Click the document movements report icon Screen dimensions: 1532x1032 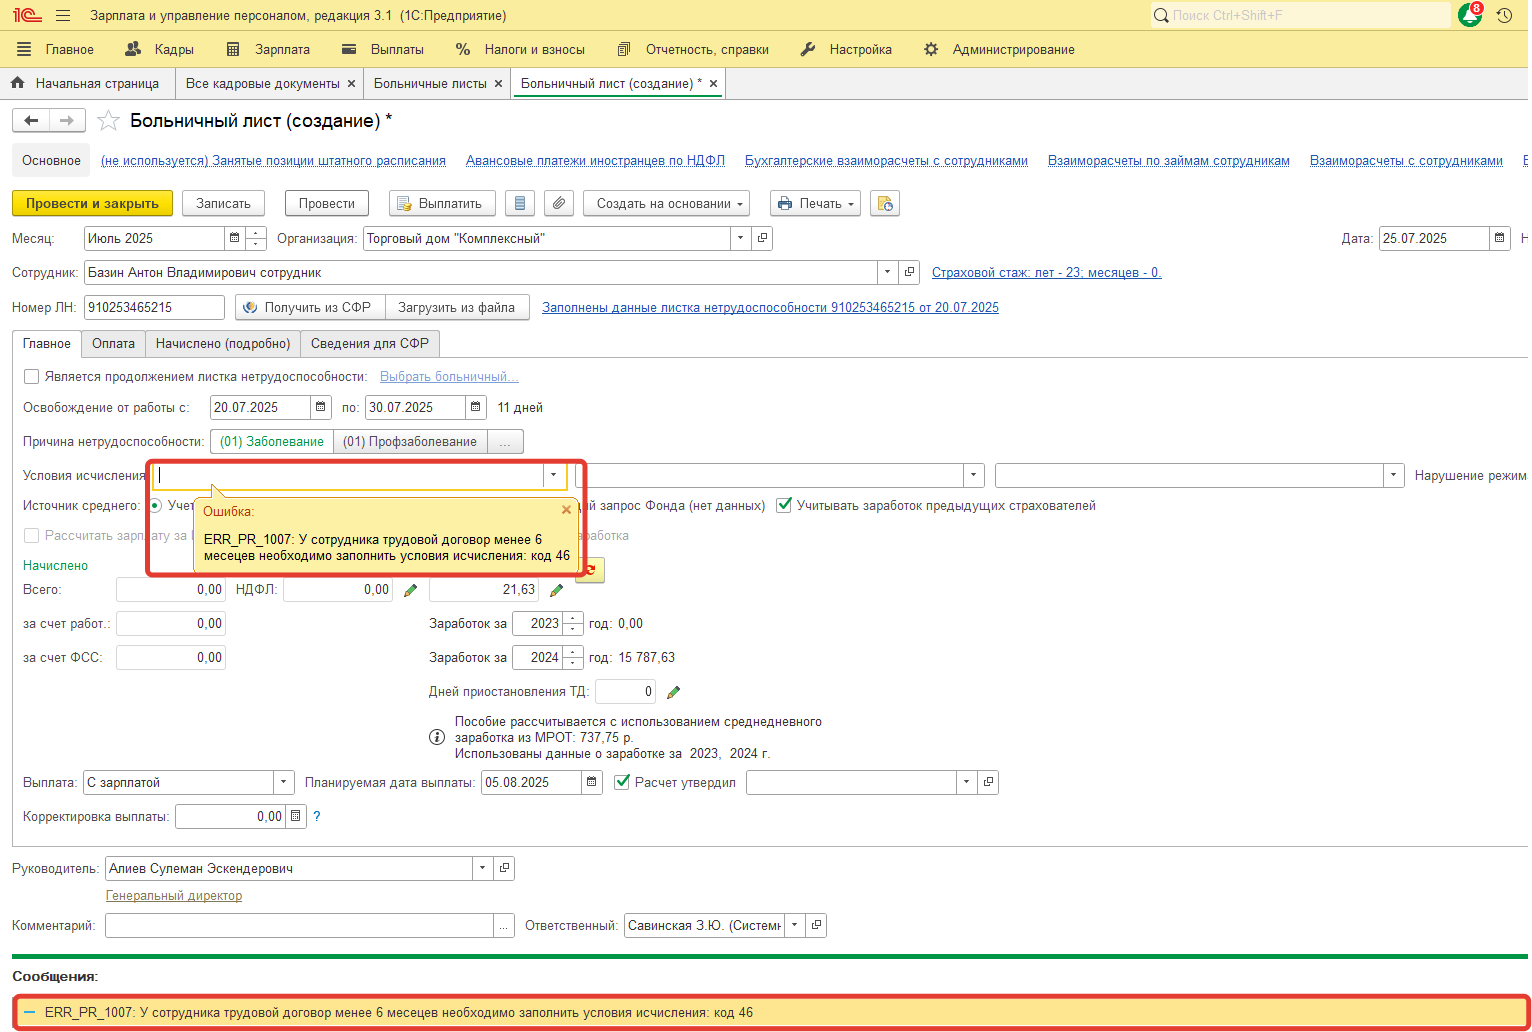click(x=520, y=203)
